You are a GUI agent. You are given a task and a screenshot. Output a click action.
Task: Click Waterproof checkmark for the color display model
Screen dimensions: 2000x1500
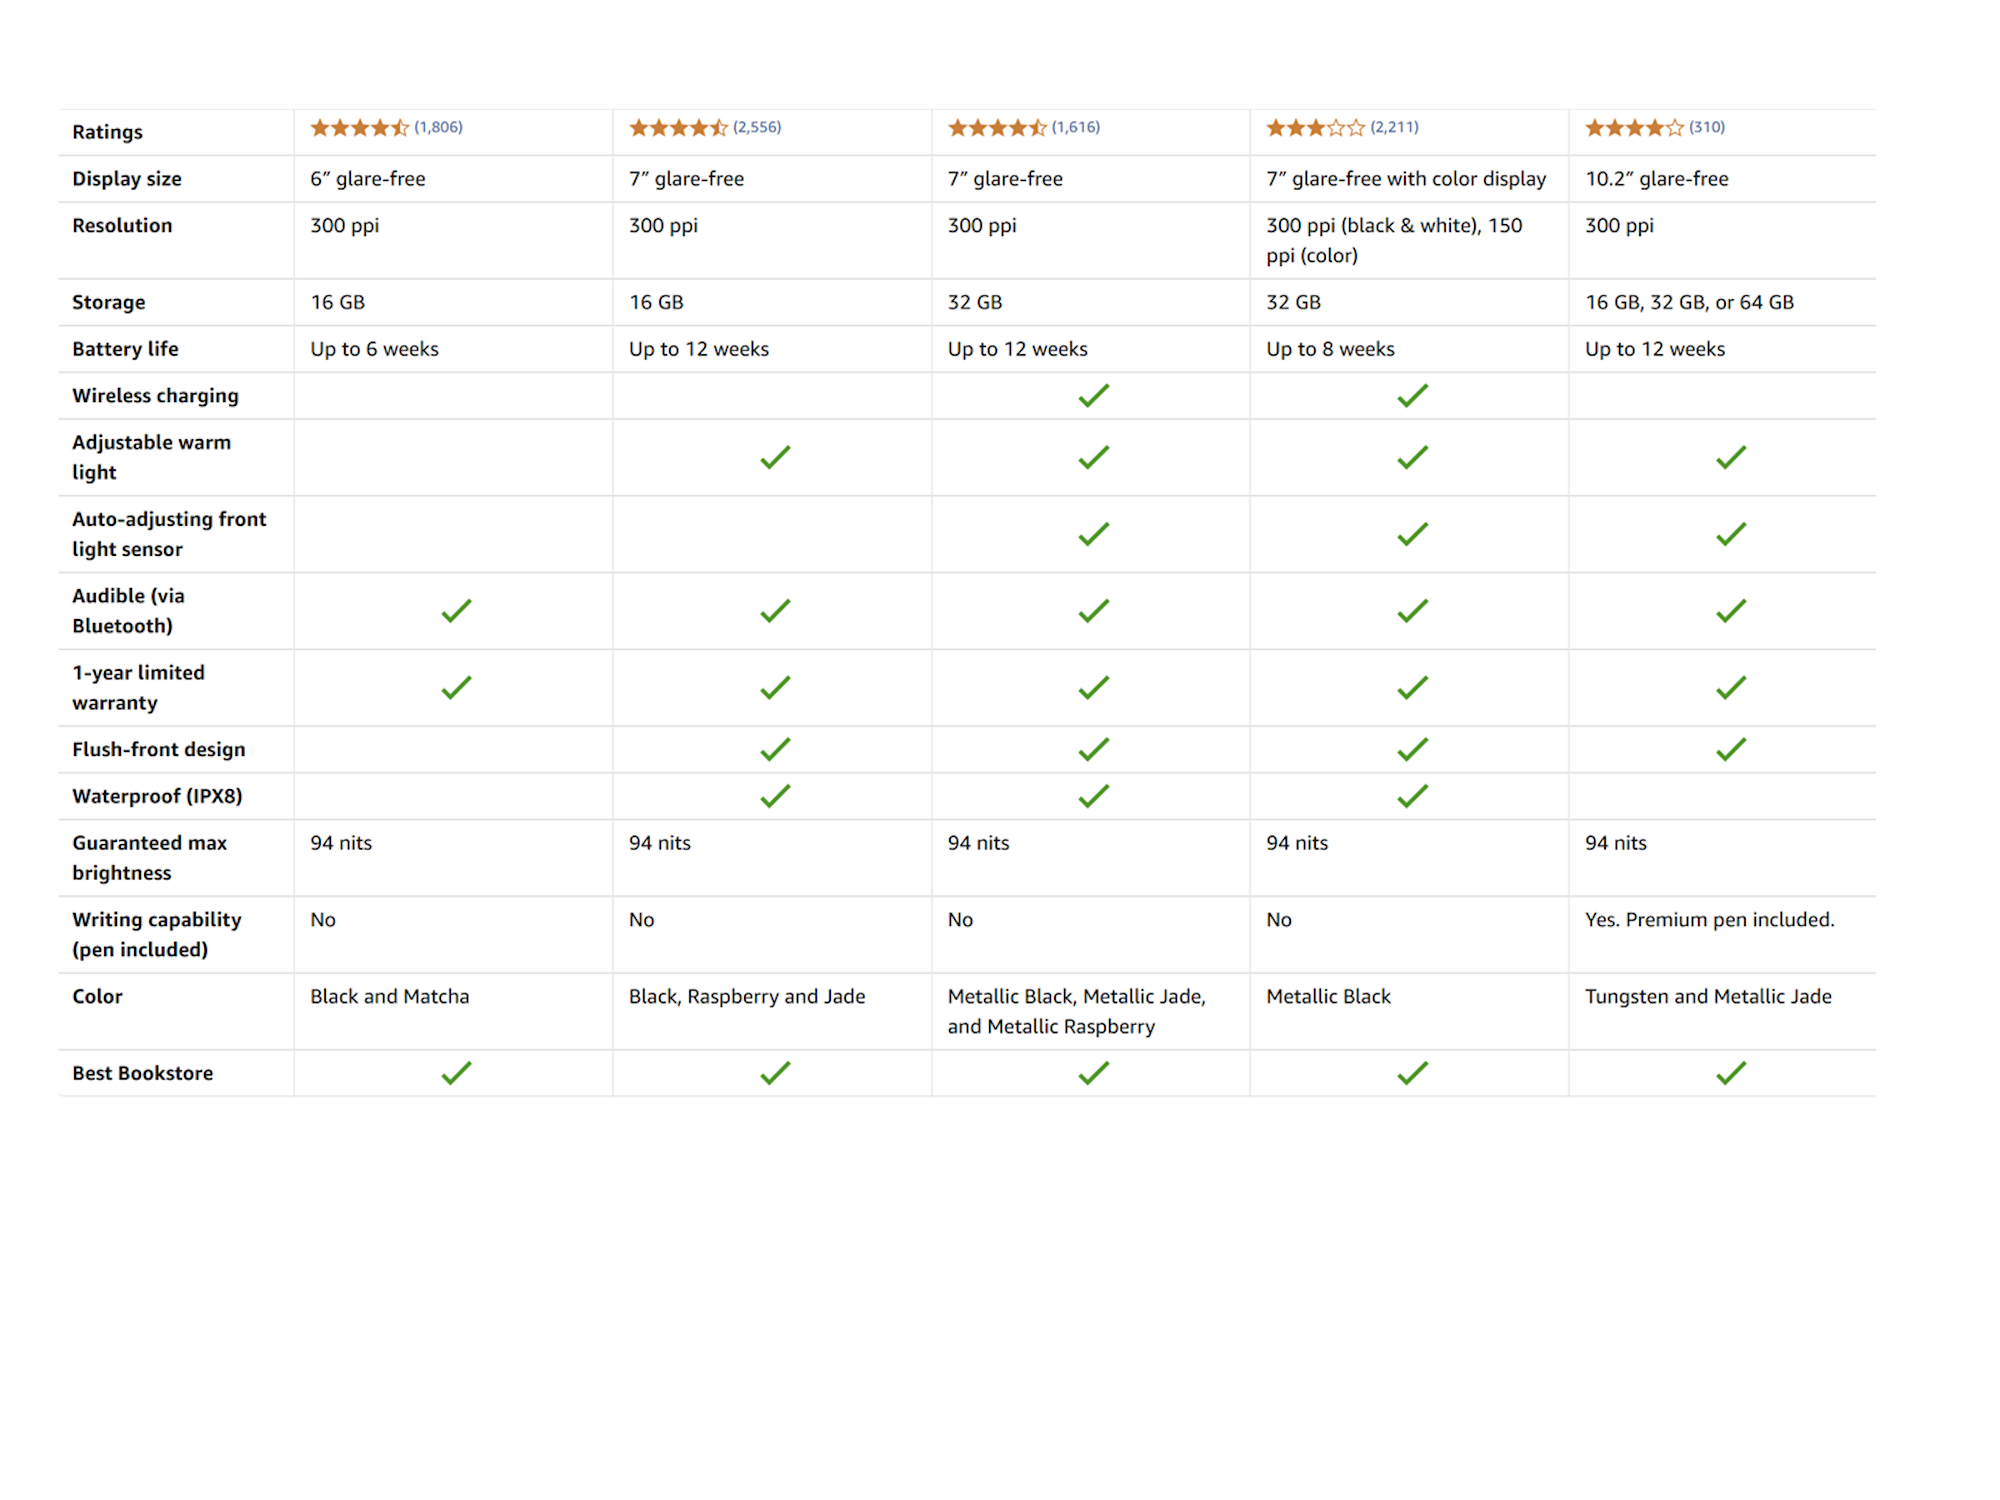1412,796
